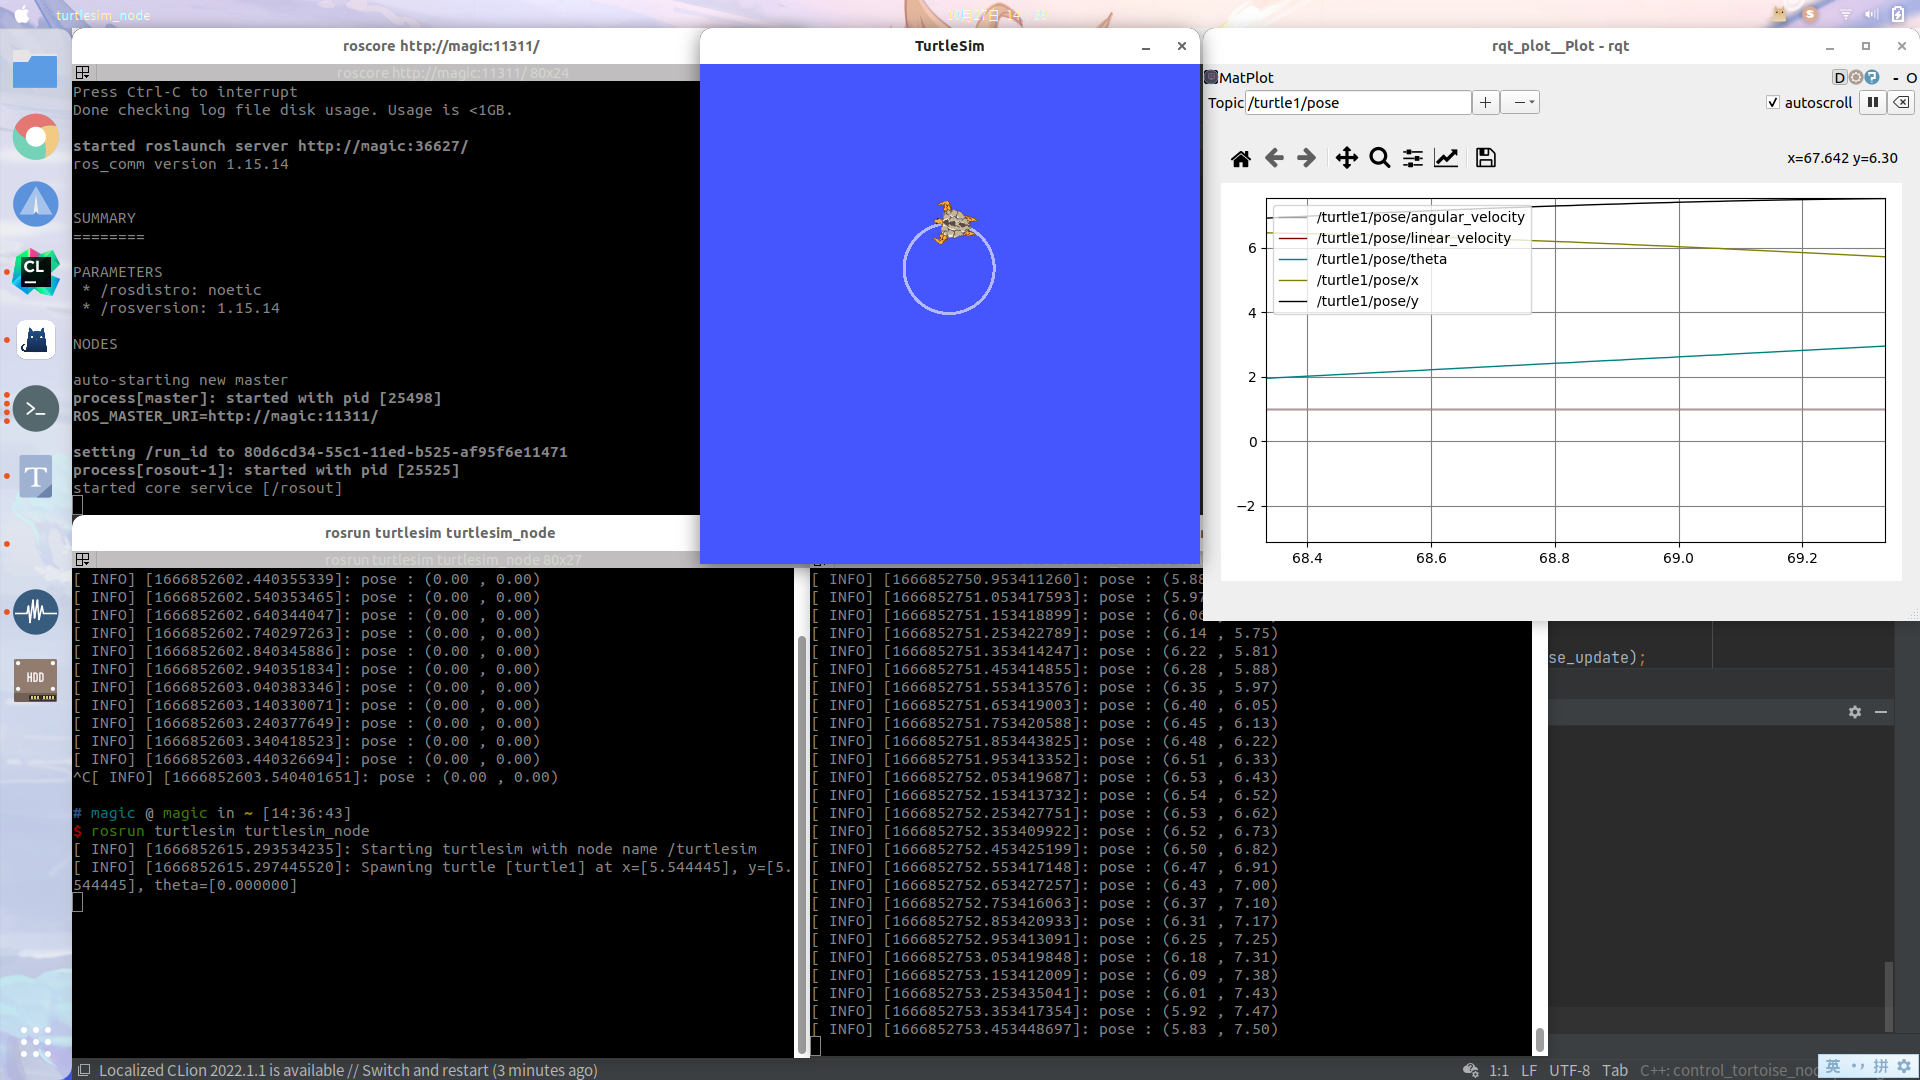Image resolution: width=1920 pixels, height=1080 pixels.
Task: Pause the rqt plot
Action: 1872,102
